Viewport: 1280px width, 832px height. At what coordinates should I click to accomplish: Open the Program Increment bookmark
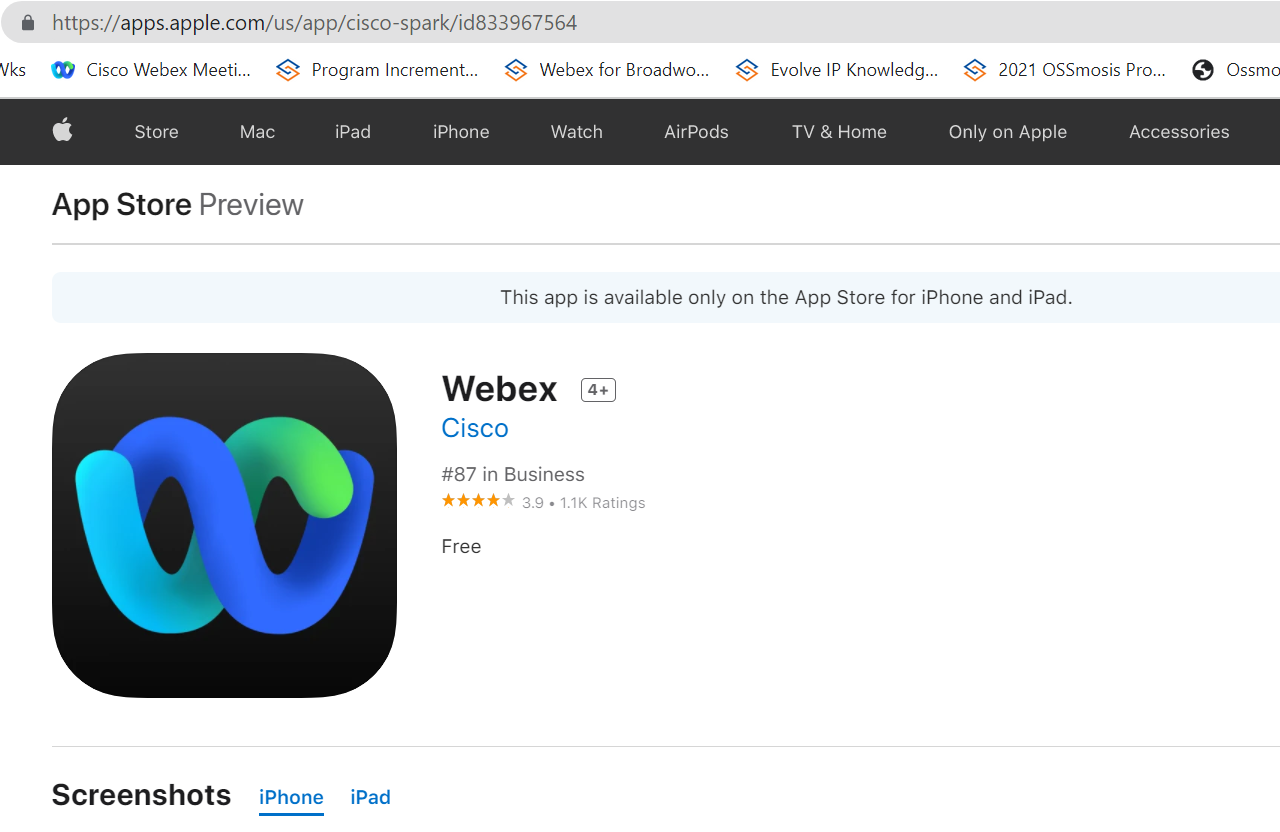point(378,70)
